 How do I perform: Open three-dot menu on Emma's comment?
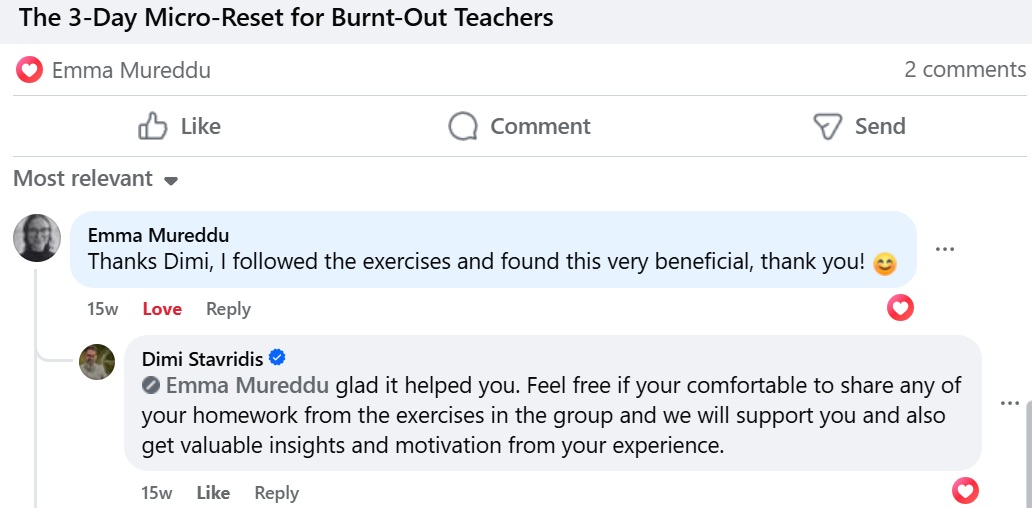pos(944,249)
